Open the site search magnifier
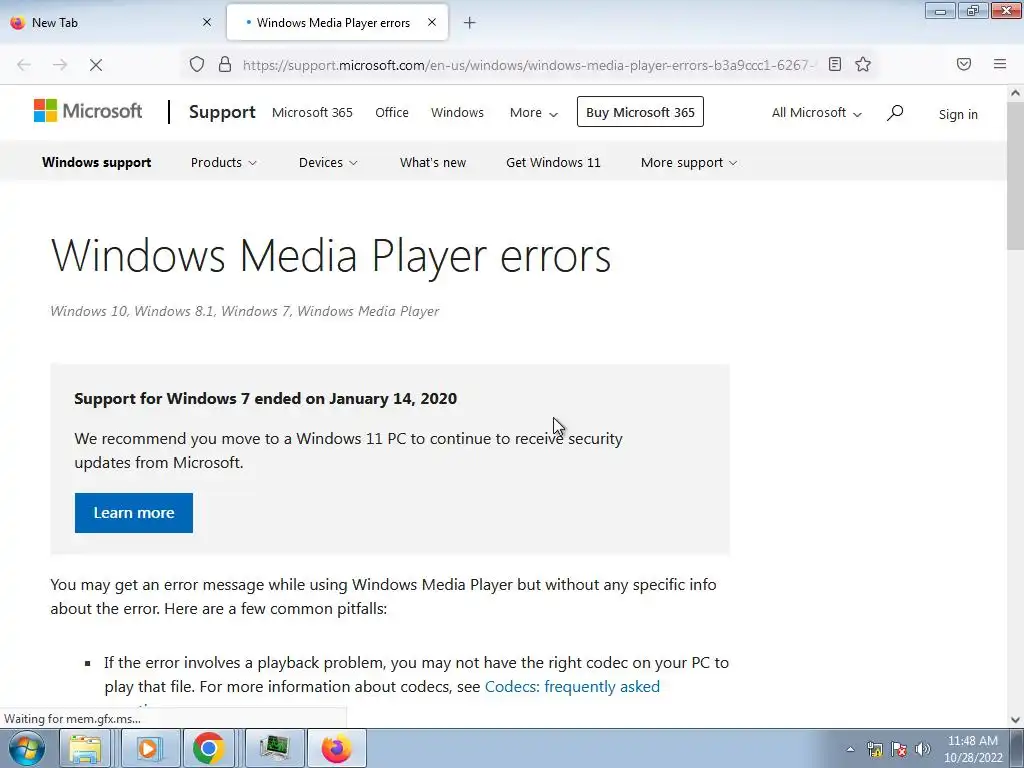The image size is (1024, 768). [895, 113]
